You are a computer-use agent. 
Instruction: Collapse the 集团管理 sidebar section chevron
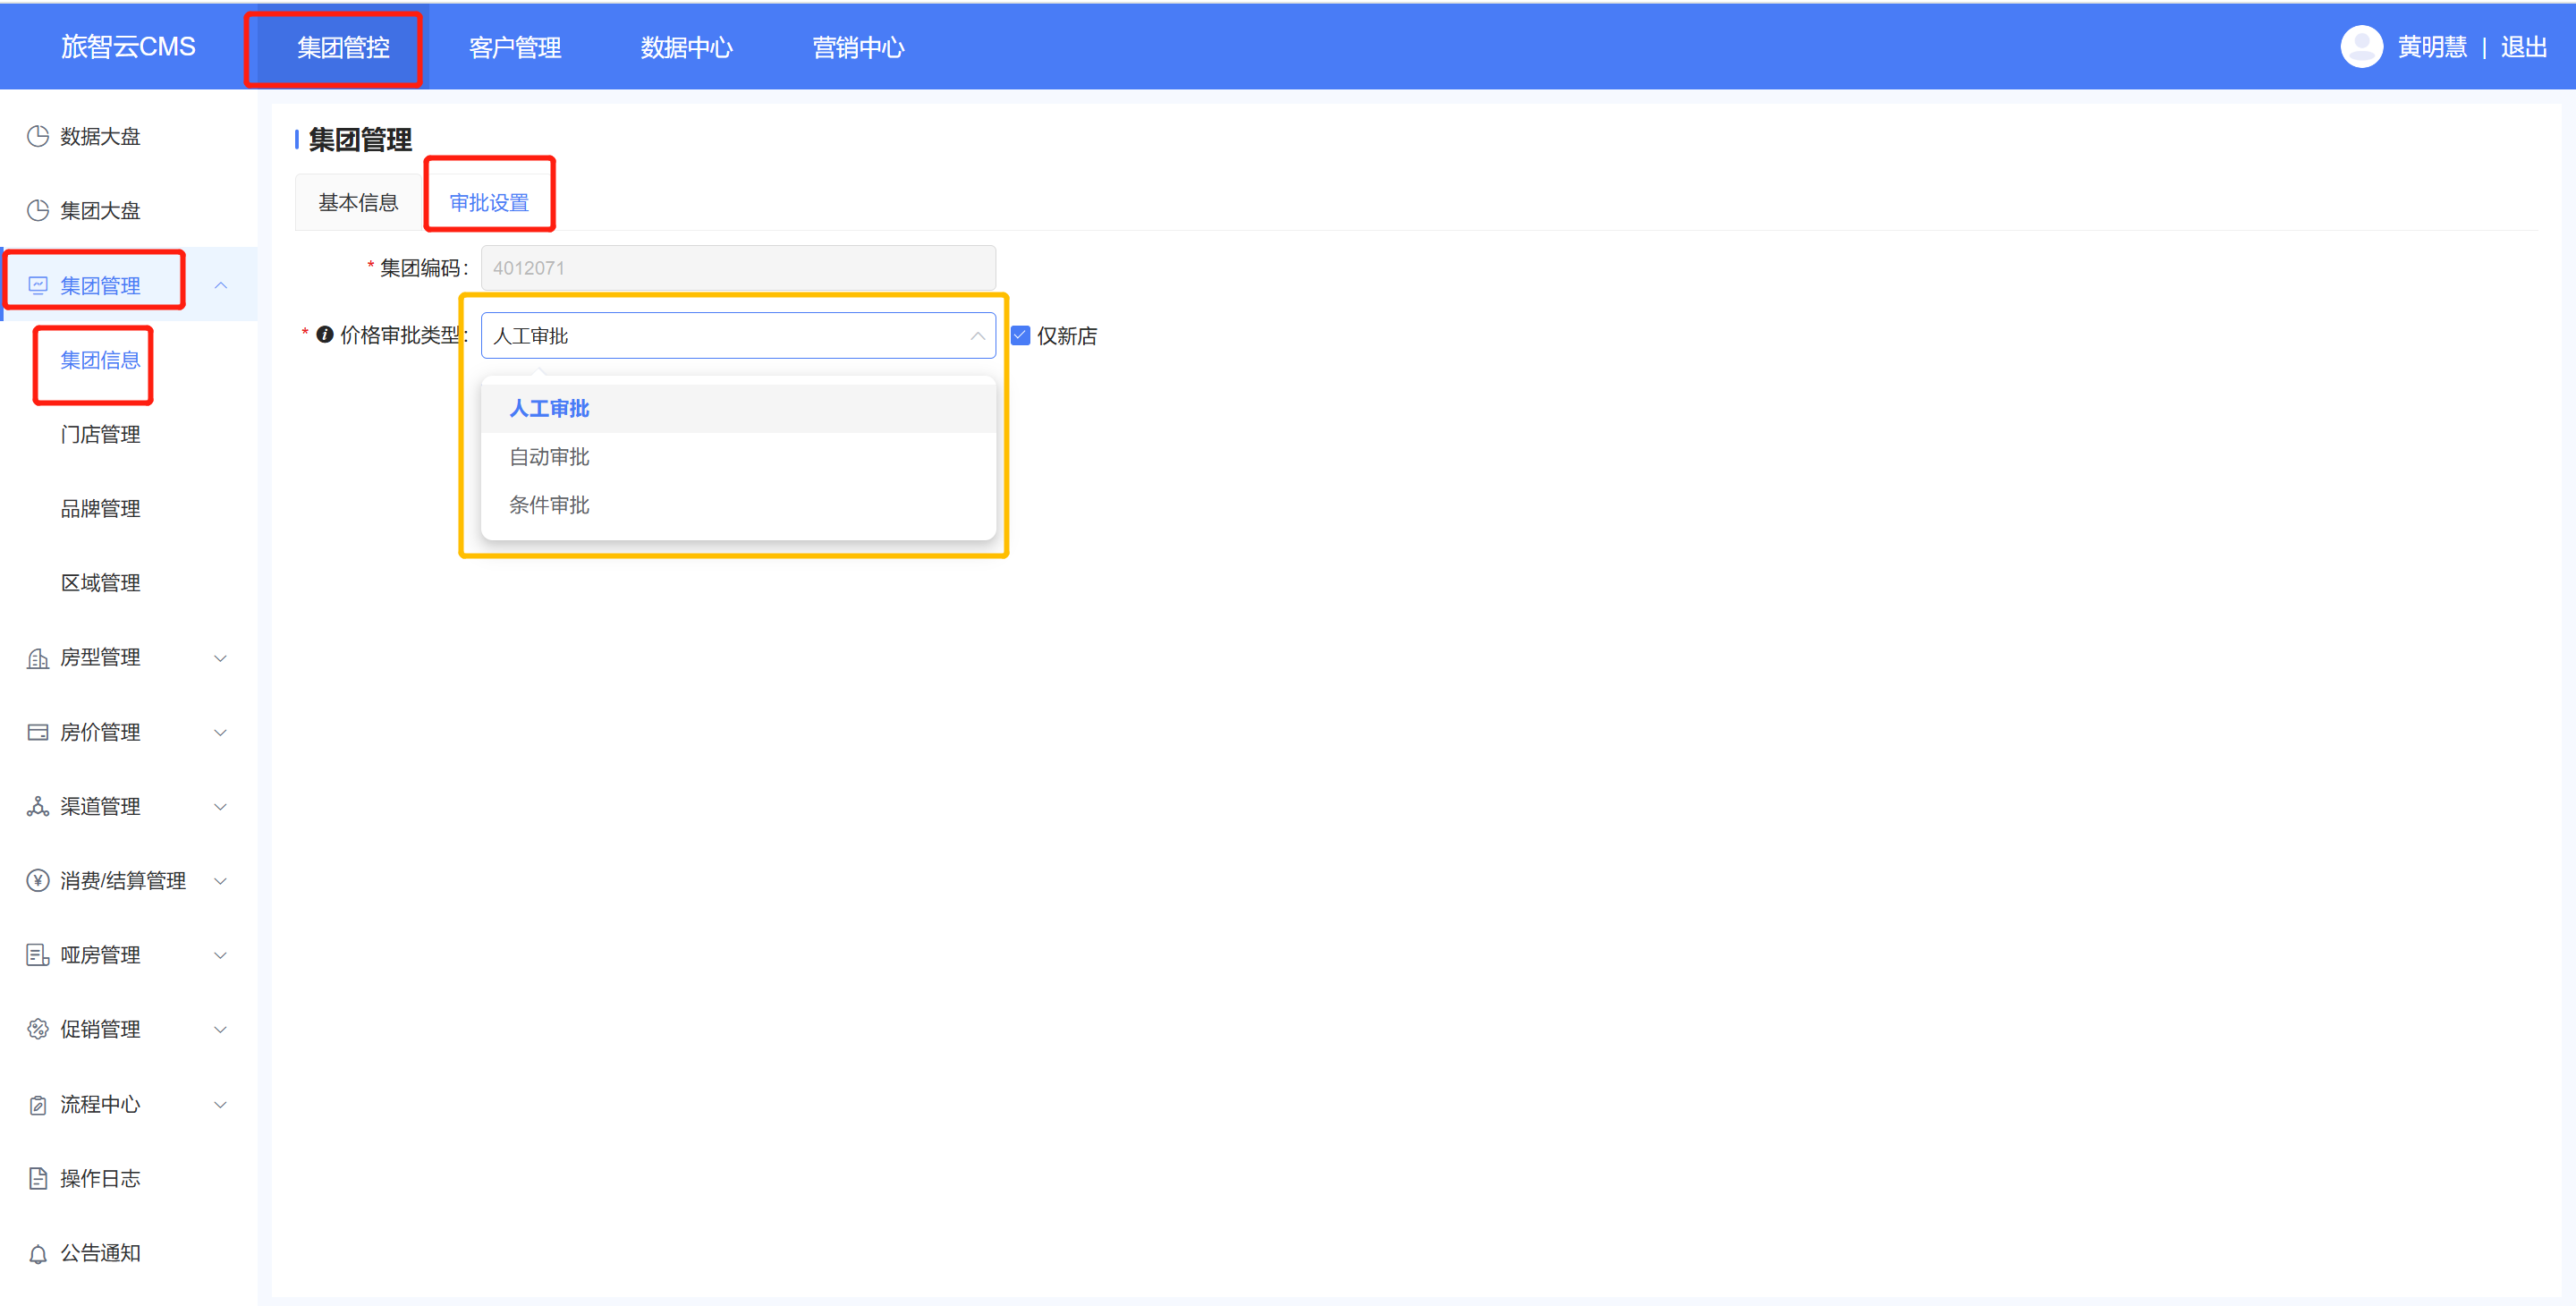221,285
